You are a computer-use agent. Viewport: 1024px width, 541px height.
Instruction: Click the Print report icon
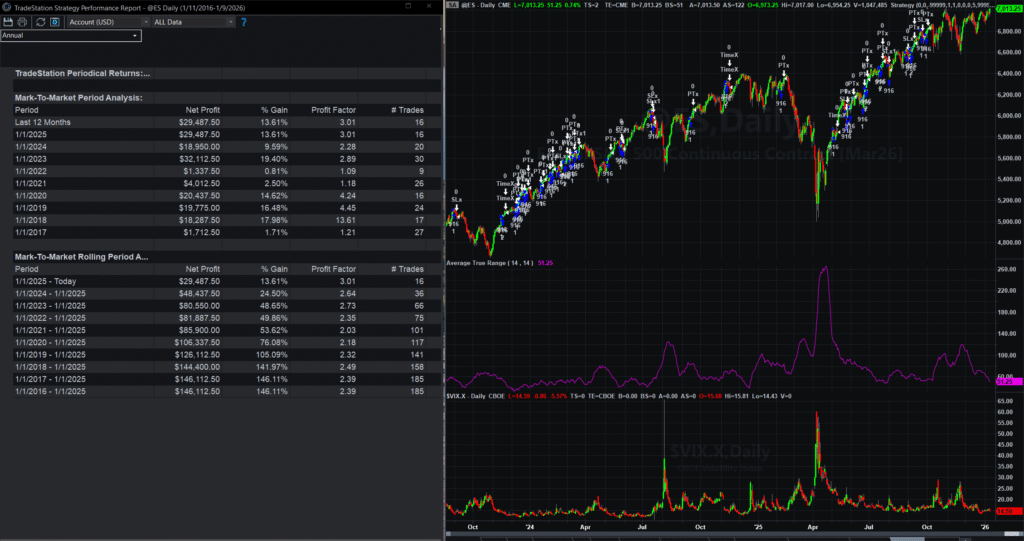[21, 21]
